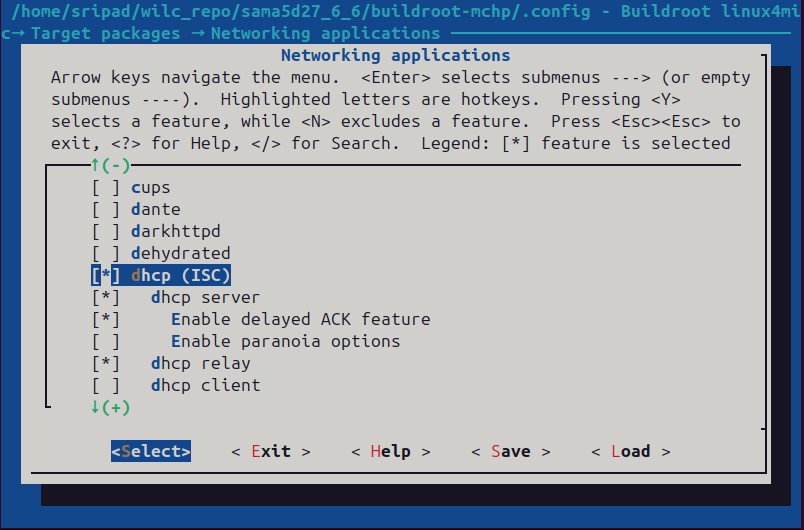Click the down arrow (+) scroll indicator
The image size is (804, 530).
pyautogui.click(x=110, y=408)
